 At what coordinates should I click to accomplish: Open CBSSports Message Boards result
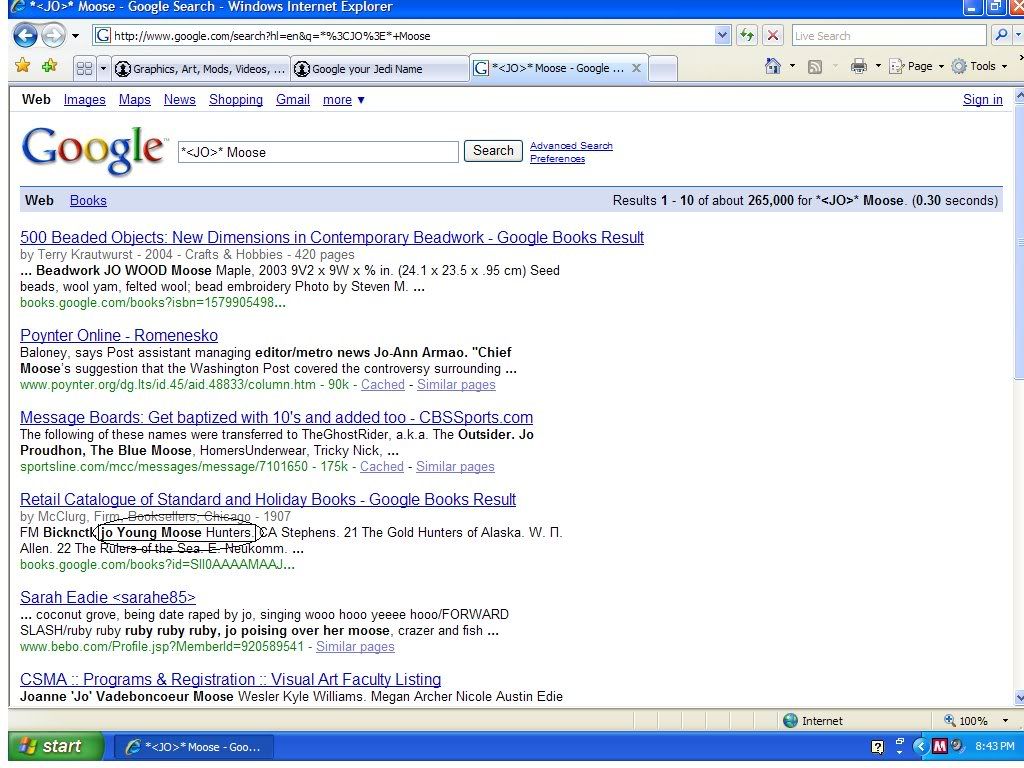point(276,417)
